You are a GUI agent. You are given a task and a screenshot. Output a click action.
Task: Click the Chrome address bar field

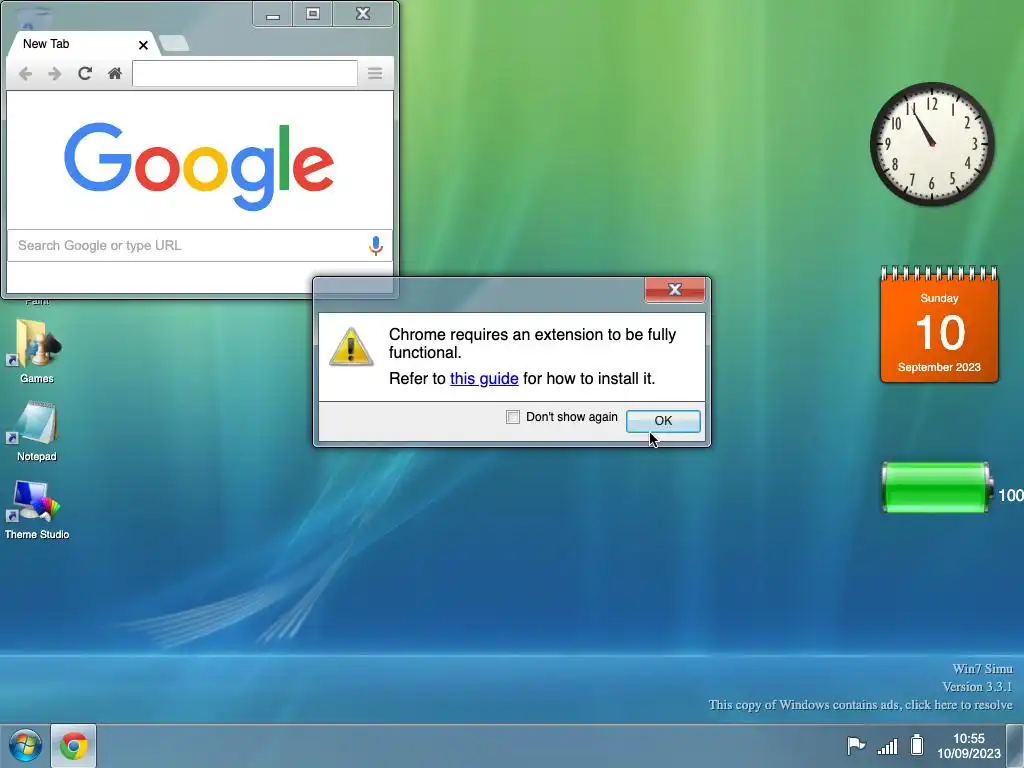coord(245,73)
